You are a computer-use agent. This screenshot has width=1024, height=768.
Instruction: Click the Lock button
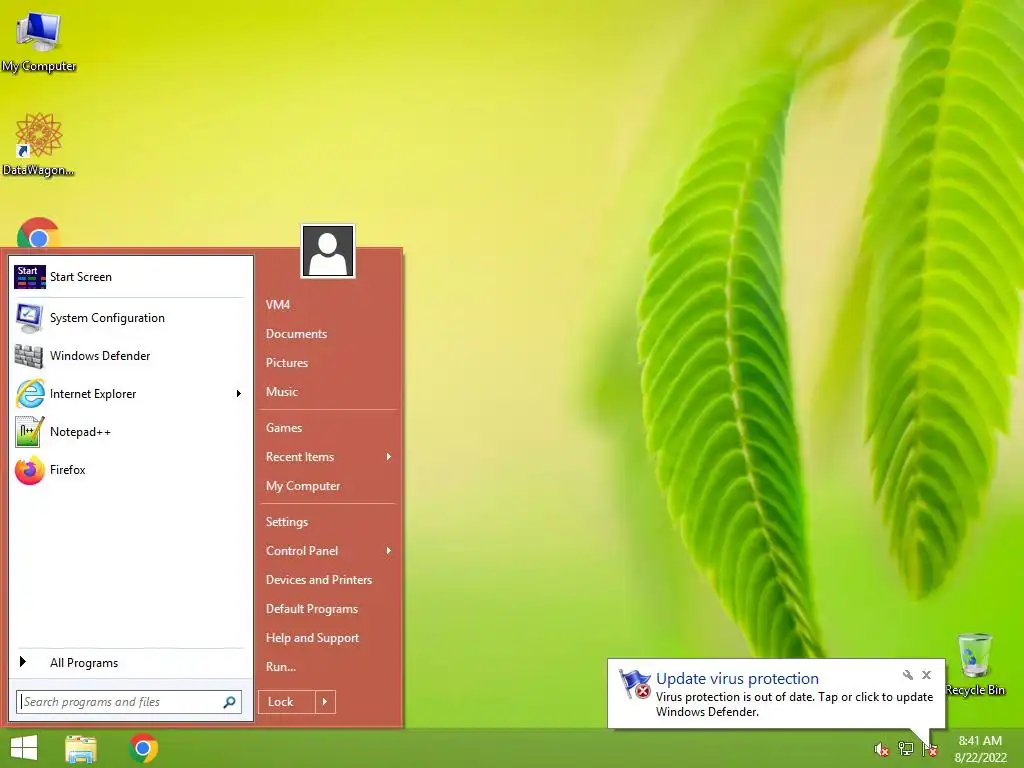click(287, 702)
